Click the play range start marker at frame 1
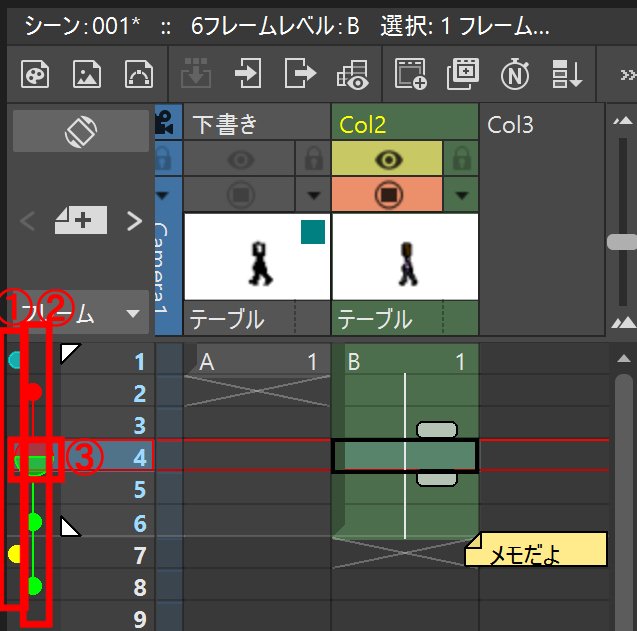The width and height of the screenshot is (637, 631). 70,353
